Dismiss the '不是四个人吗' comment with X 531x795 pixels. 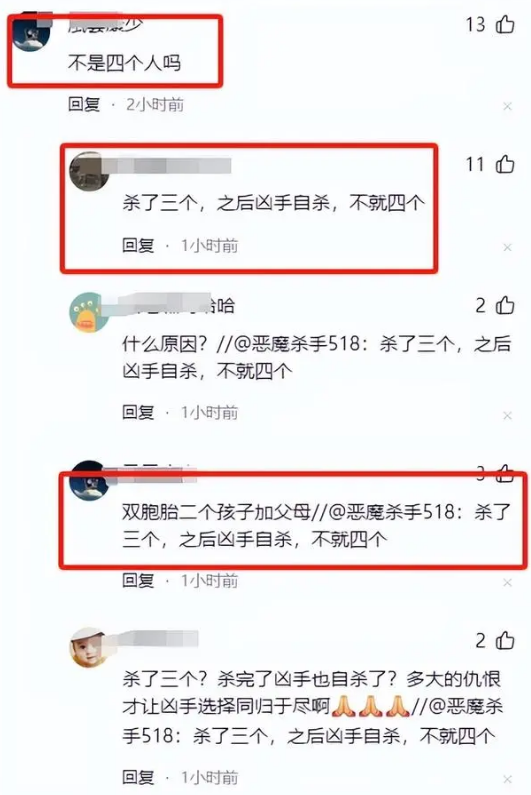[x=507, y=106]
